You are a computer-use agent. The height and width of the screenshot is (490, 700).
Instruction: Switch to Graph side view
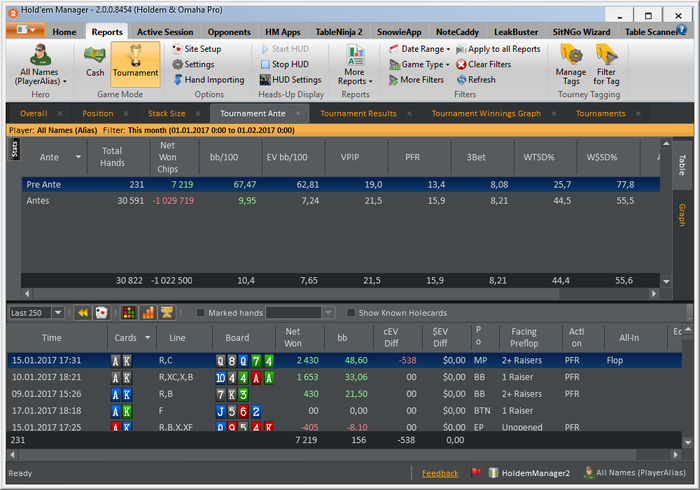click(x=682, y=215)
